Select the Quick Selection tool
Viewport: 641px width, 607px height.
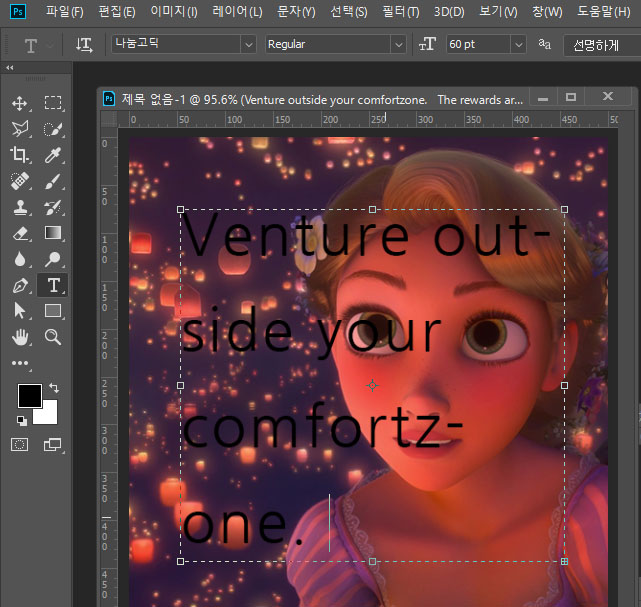click(x=53, y=129)
